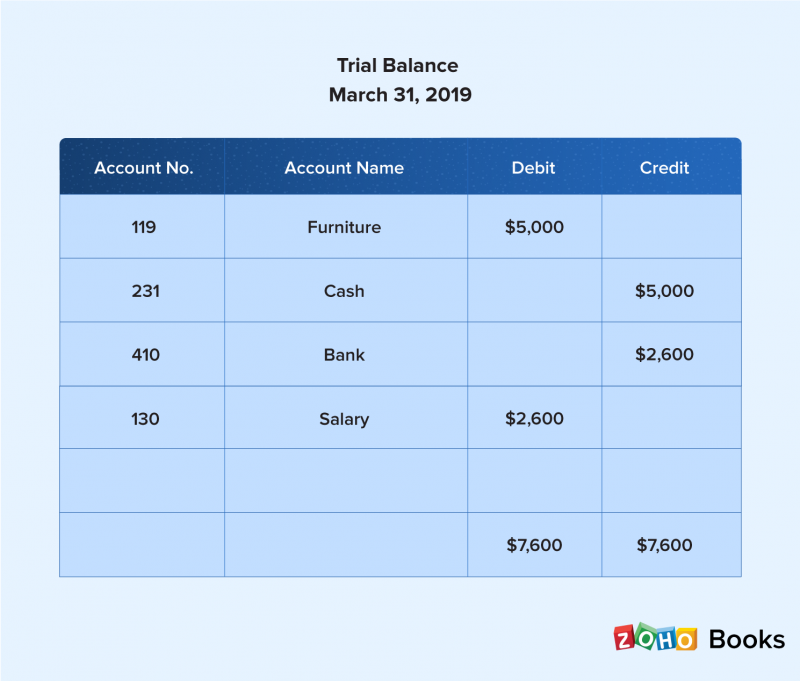The image size is (800, 681).
Task: Select the Bank credit $2,600 cell
Action: point(671,354)
